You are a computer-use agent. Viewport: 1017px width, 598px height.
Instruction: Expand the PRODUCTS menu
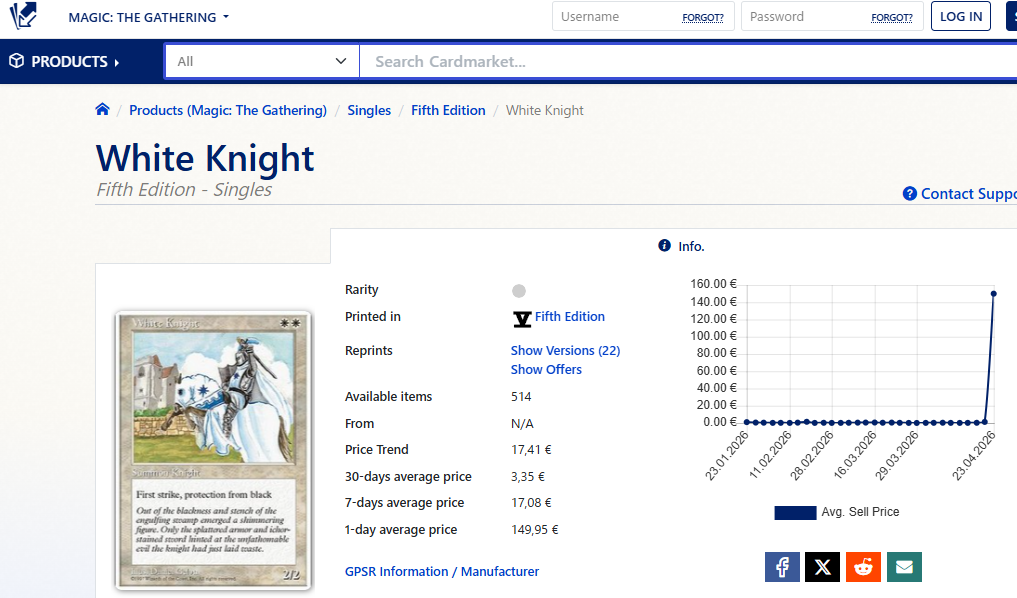[64, 62]
